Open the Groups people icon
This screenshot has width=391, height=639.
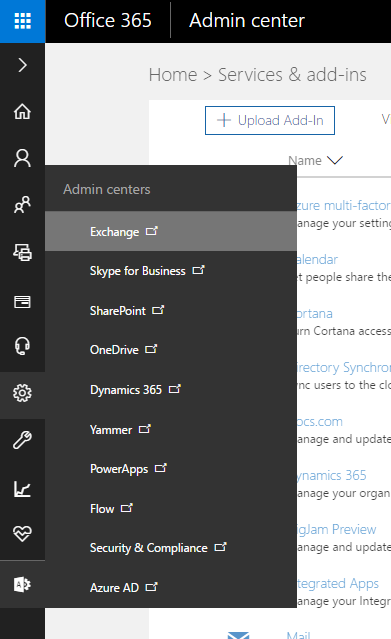[x=22, y=205]
